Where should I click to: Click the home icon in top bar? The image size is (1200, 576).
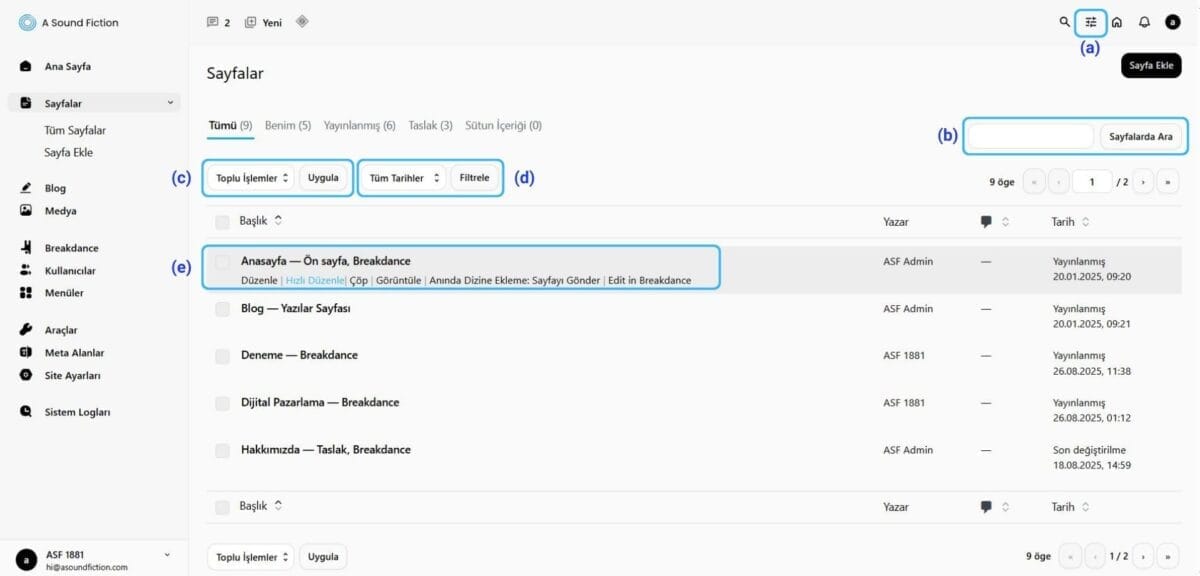pos(1117,22)
